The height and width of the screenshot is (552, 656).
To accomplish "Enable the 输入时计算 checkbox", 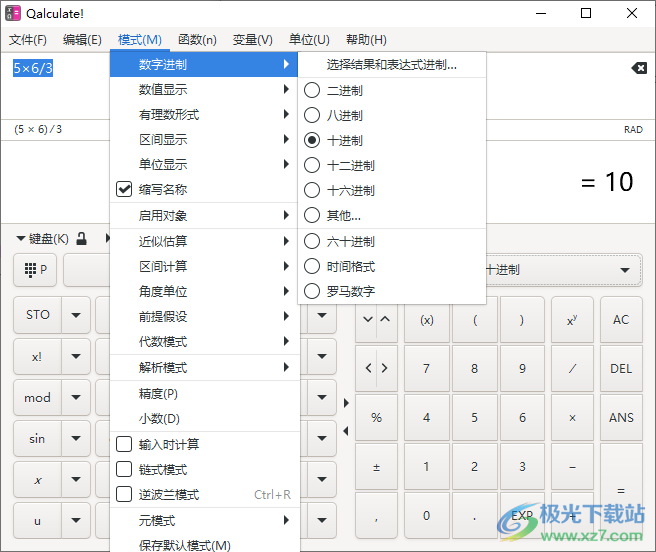I will 124,444.
